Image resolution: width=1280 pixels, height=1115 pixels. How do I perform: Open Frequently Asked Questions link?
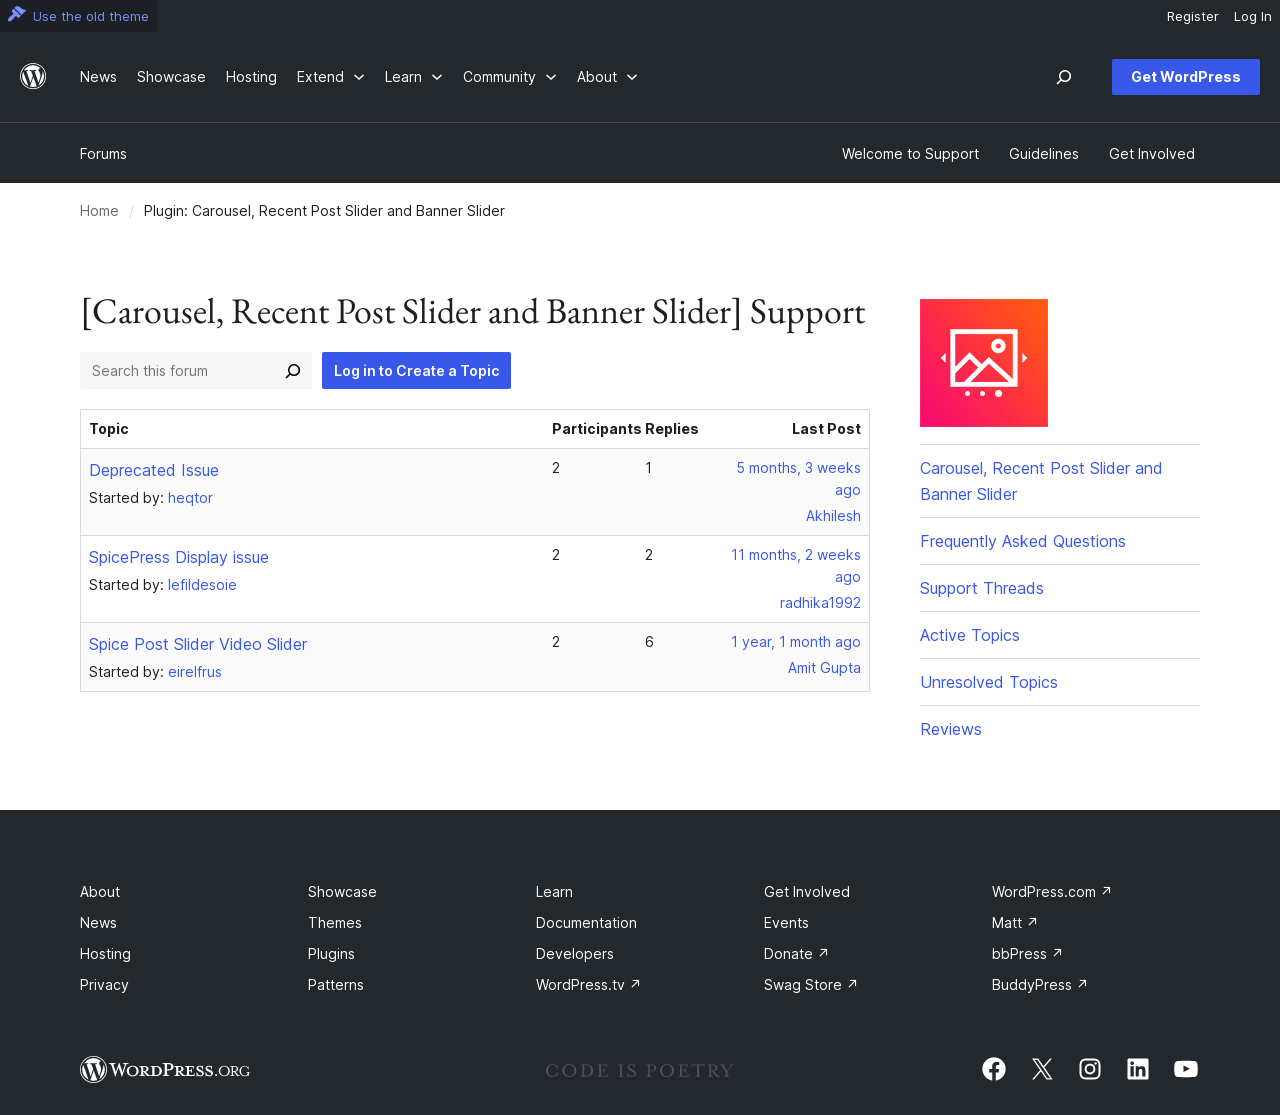point(1023,541)
